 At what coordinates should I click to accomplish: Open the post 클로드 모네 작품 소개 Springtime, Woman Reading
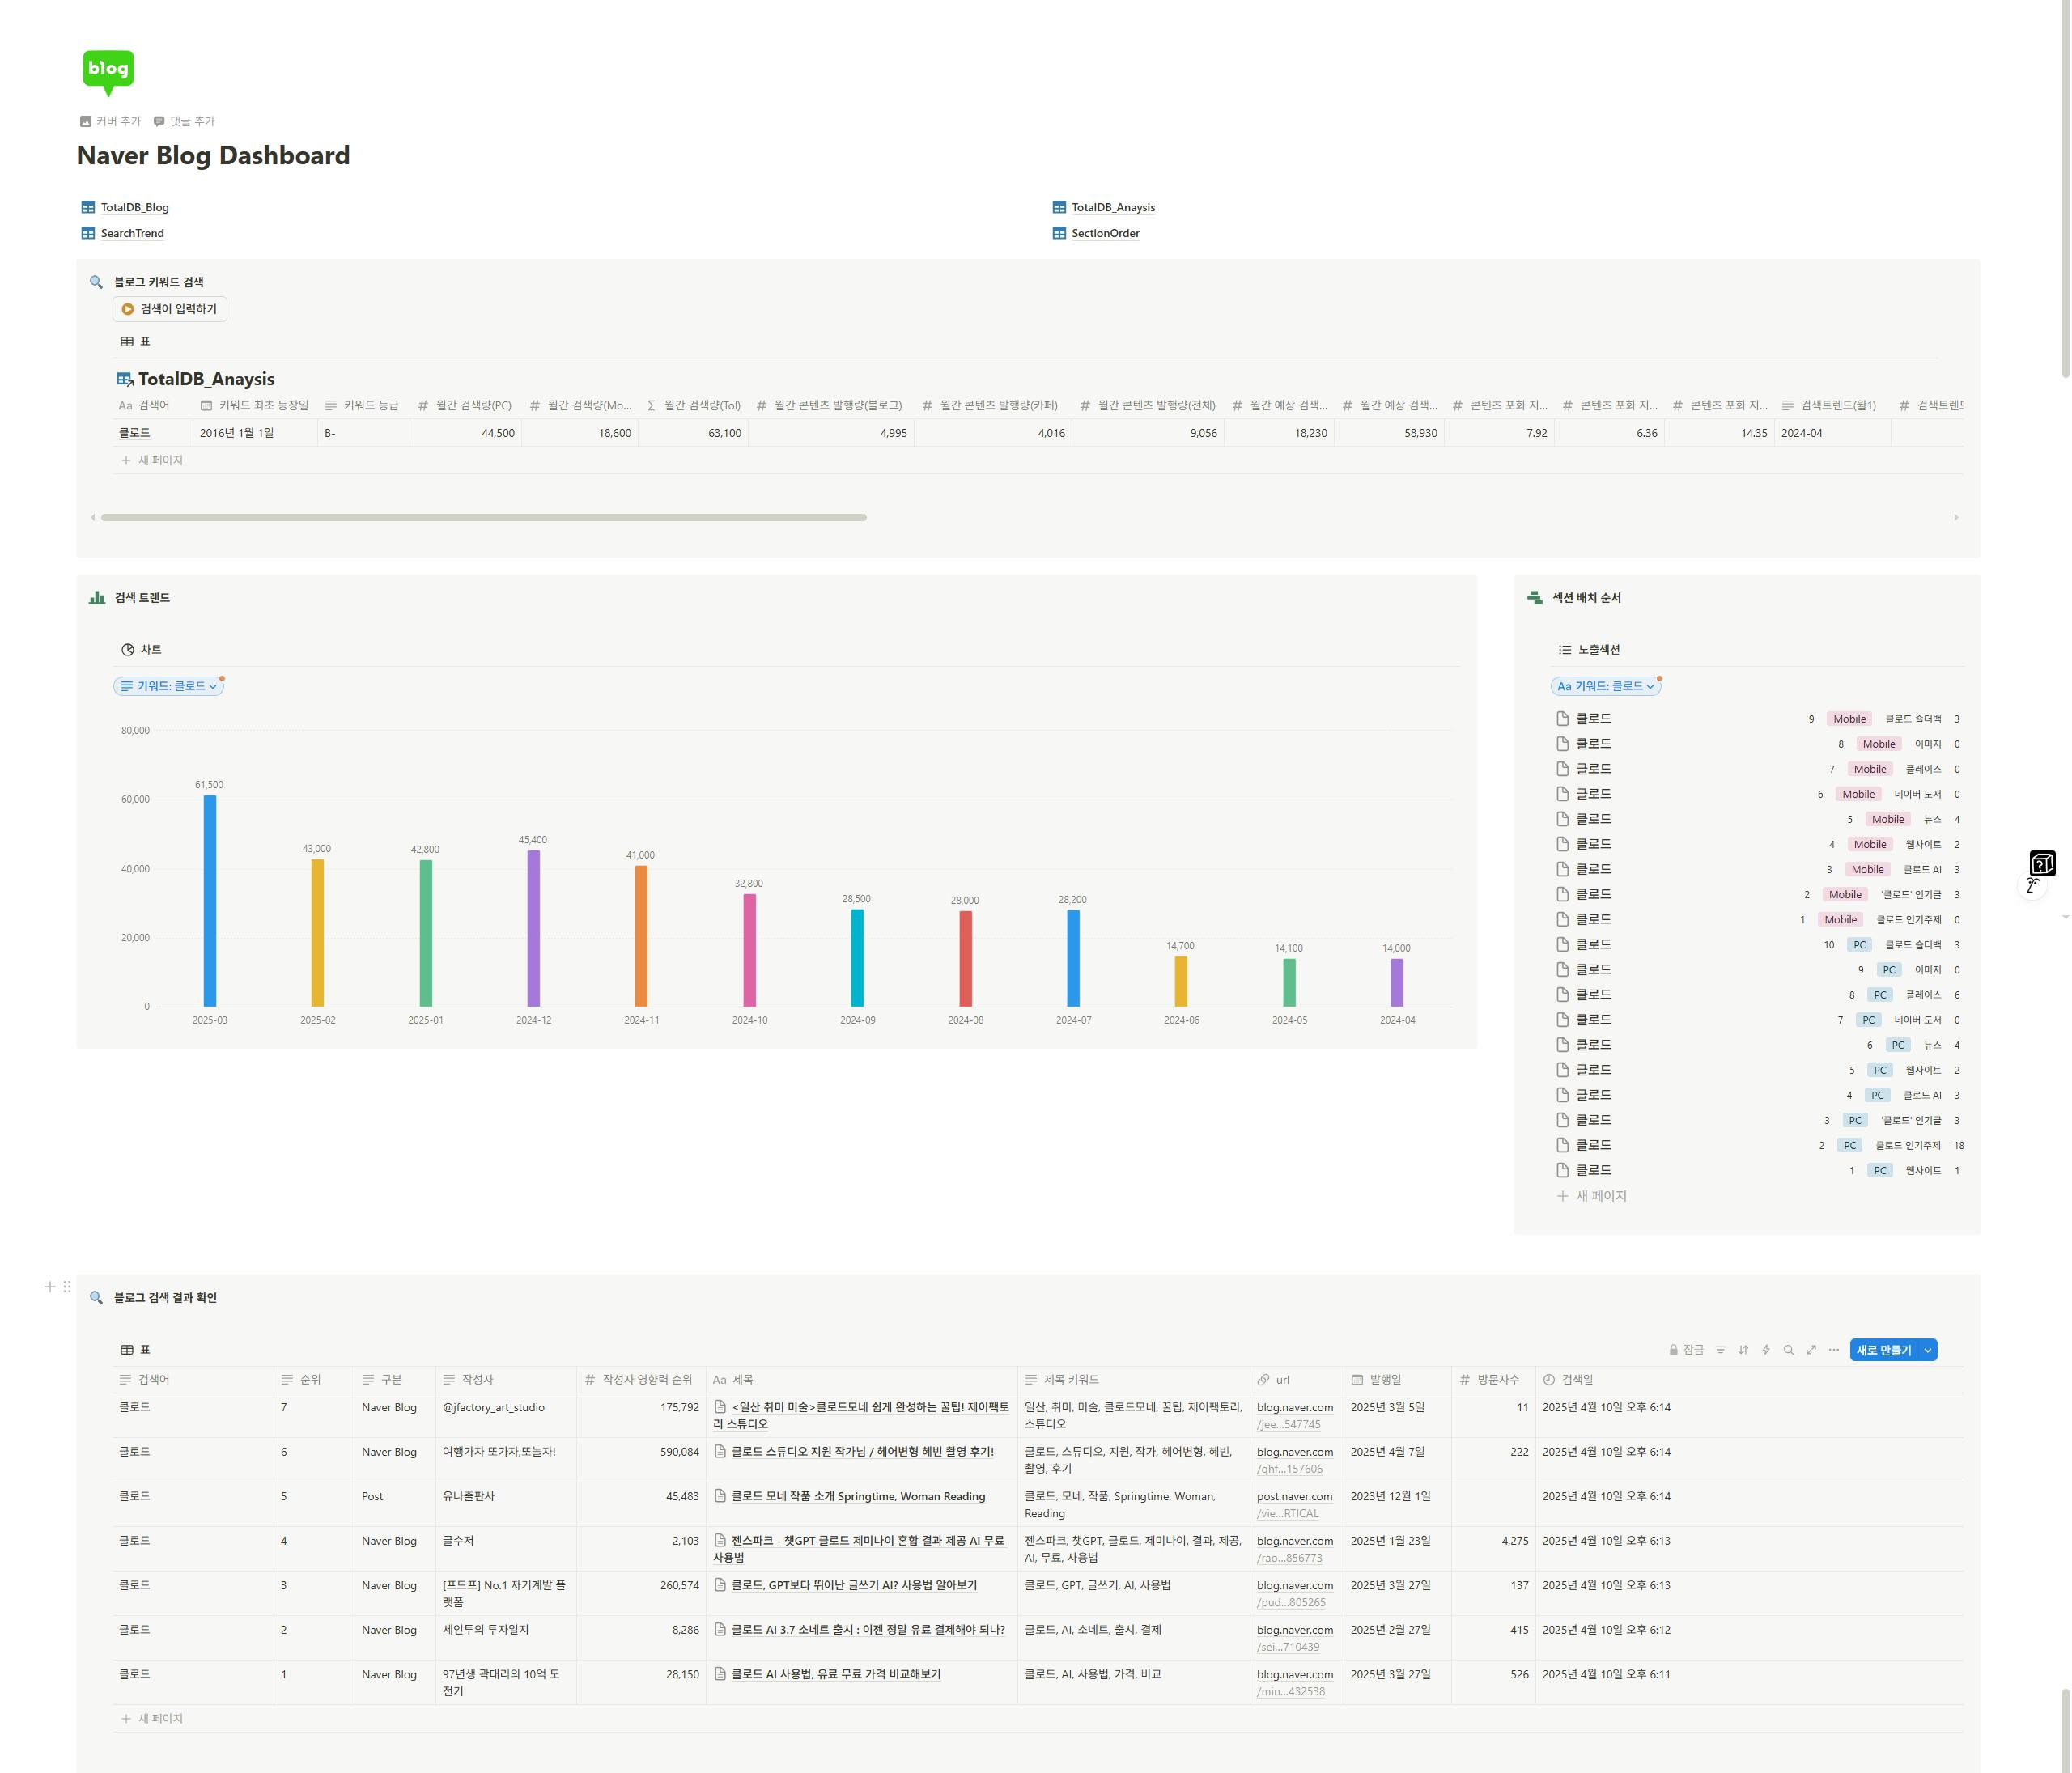pyautogui.click(x=858, y=1496)
